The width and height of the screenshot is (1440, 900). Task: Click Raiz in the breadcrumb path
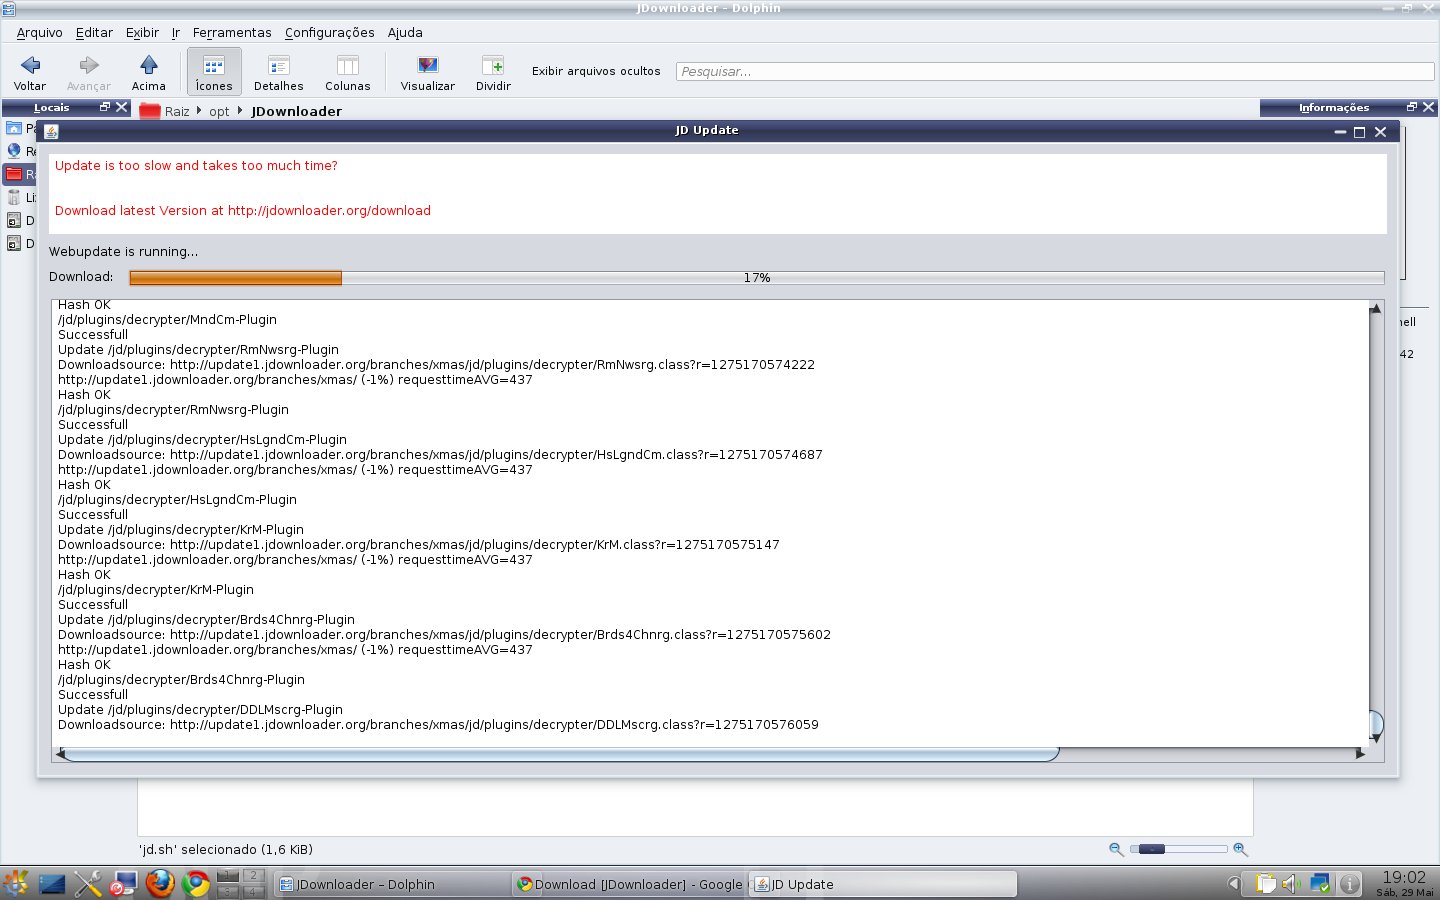(x=177, y=111)
